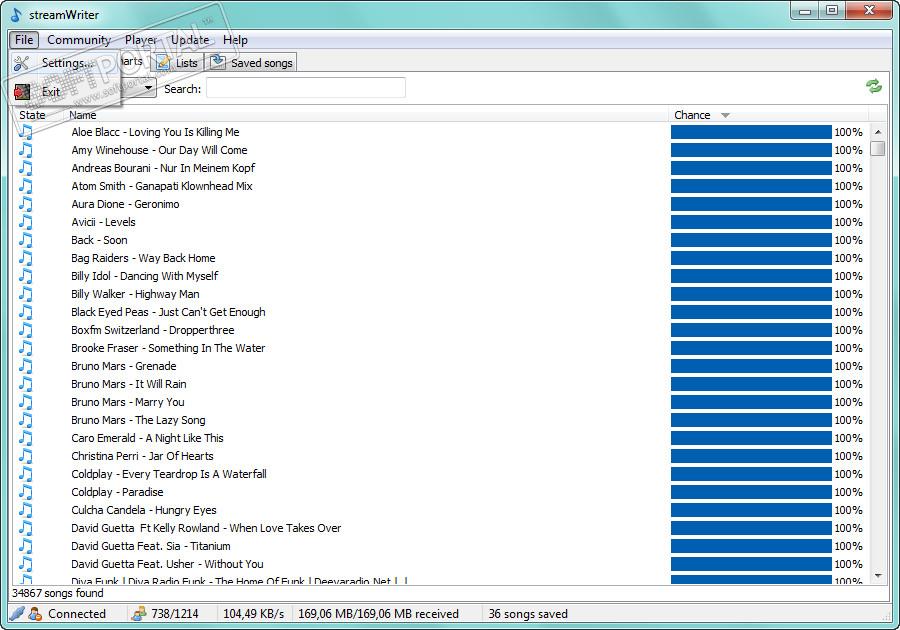Click the 104,49 KB/s status entry
900x630 pixels.
click(253, 614)
